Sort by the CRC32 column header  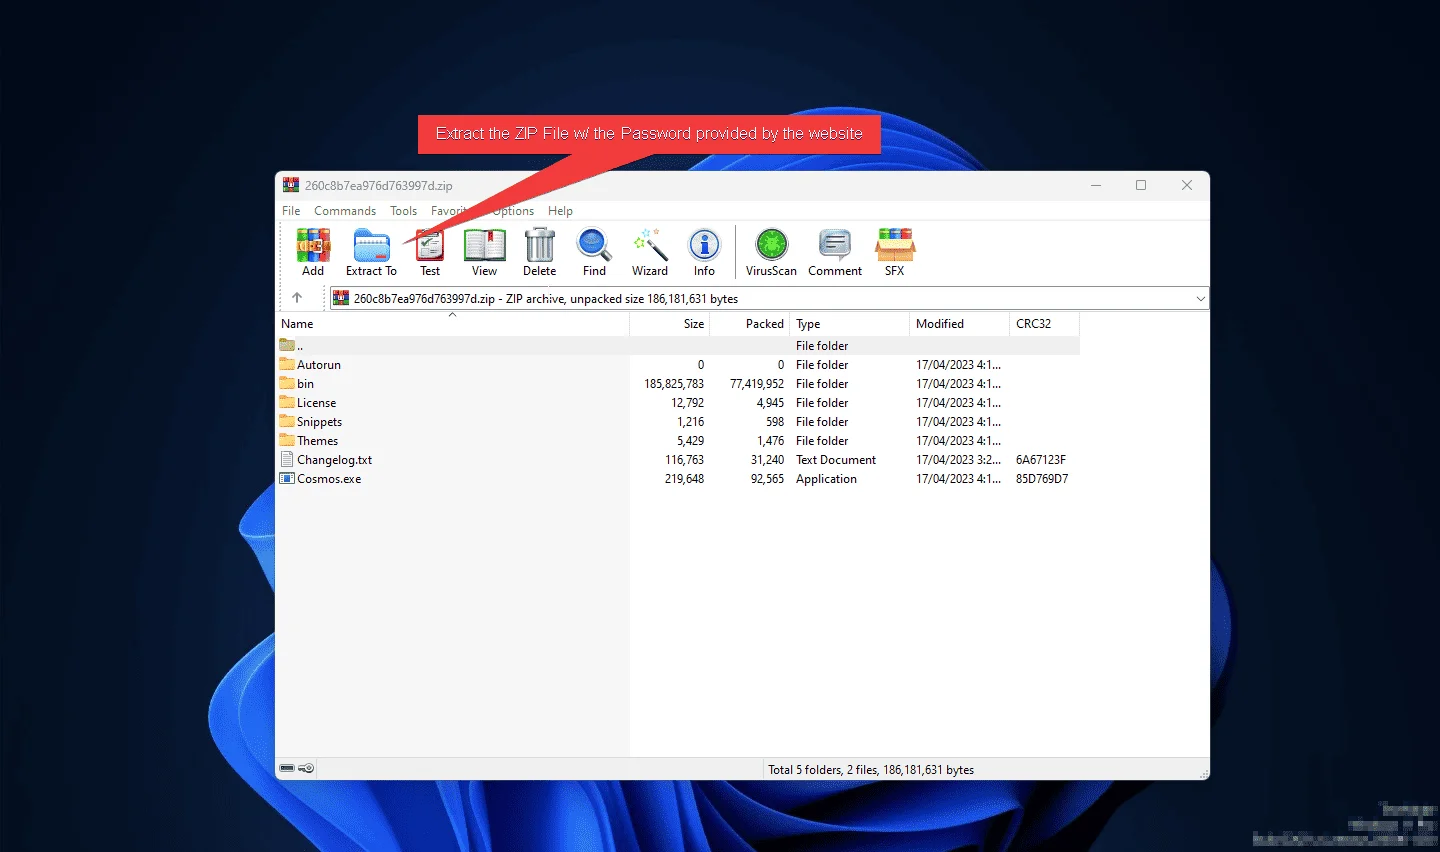point(1045,324)
